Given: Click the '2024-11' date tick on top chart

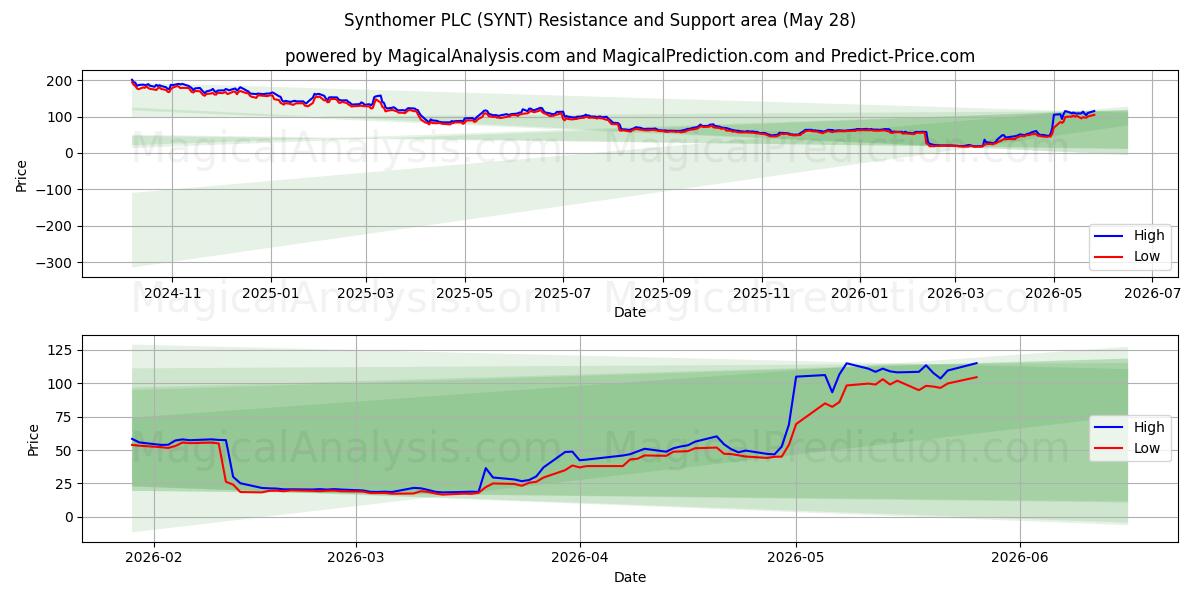Looking at the screenshot, I should tap(172, 293).
